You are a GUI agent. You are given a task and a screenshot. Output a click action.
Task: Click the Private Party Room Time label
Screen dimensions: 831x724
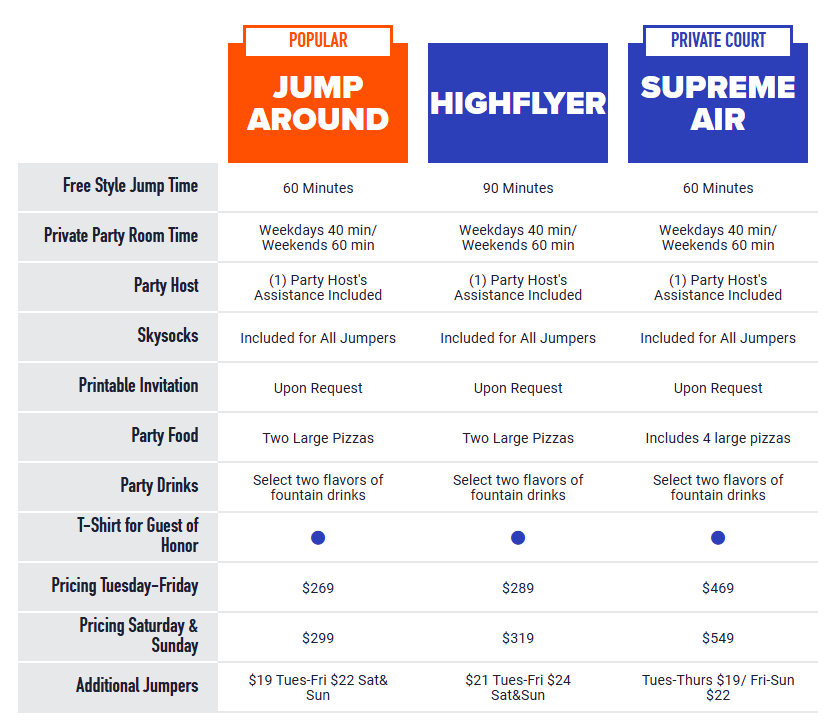[x=121, y=235]
